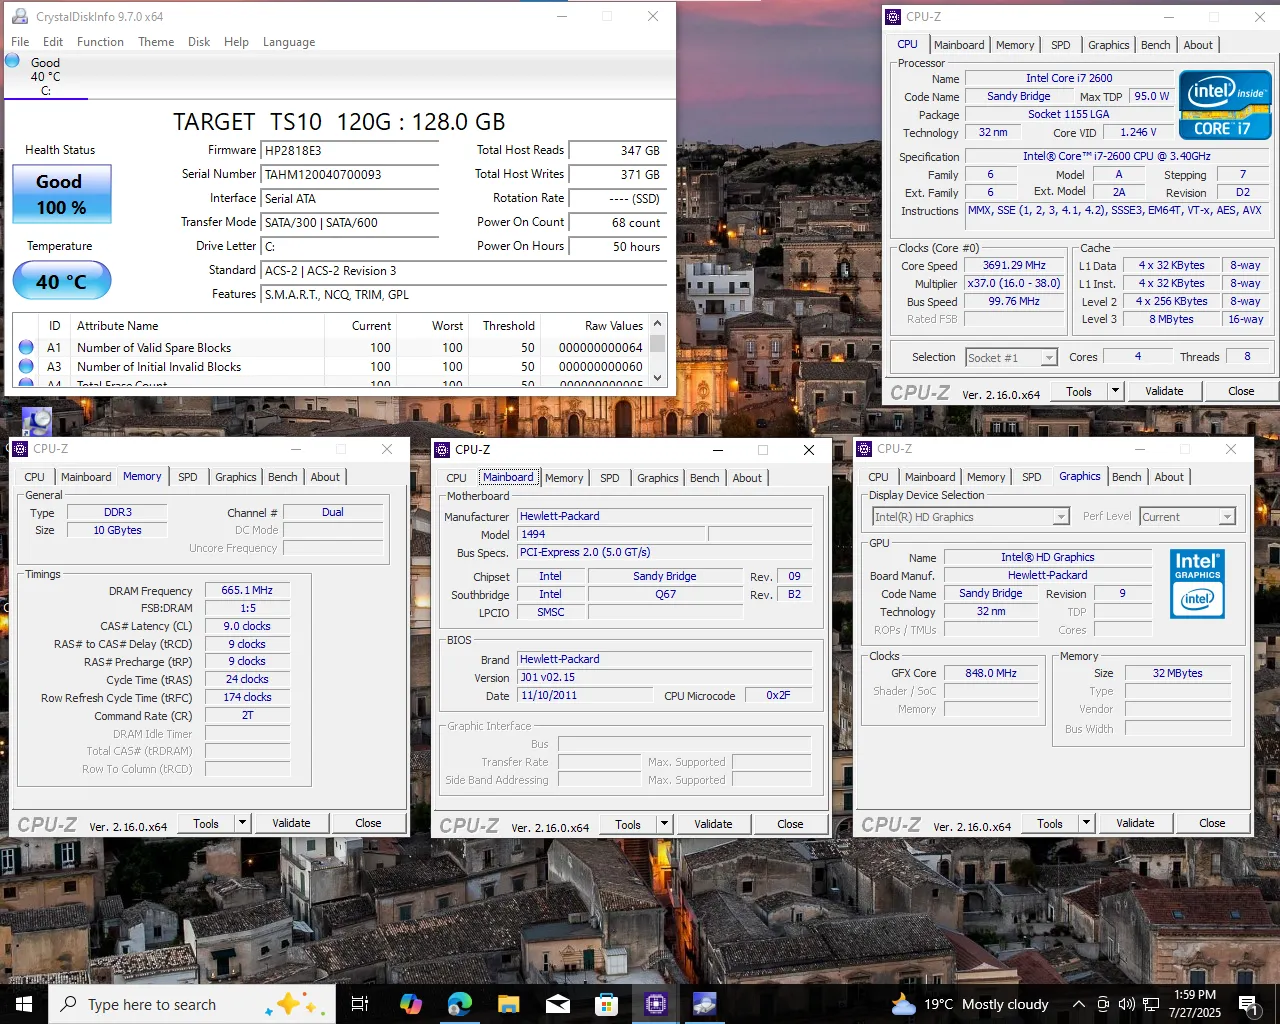Click the Intel Core i7 logo in CPU-Z
The image size is (1280, 1024).
1224,104
